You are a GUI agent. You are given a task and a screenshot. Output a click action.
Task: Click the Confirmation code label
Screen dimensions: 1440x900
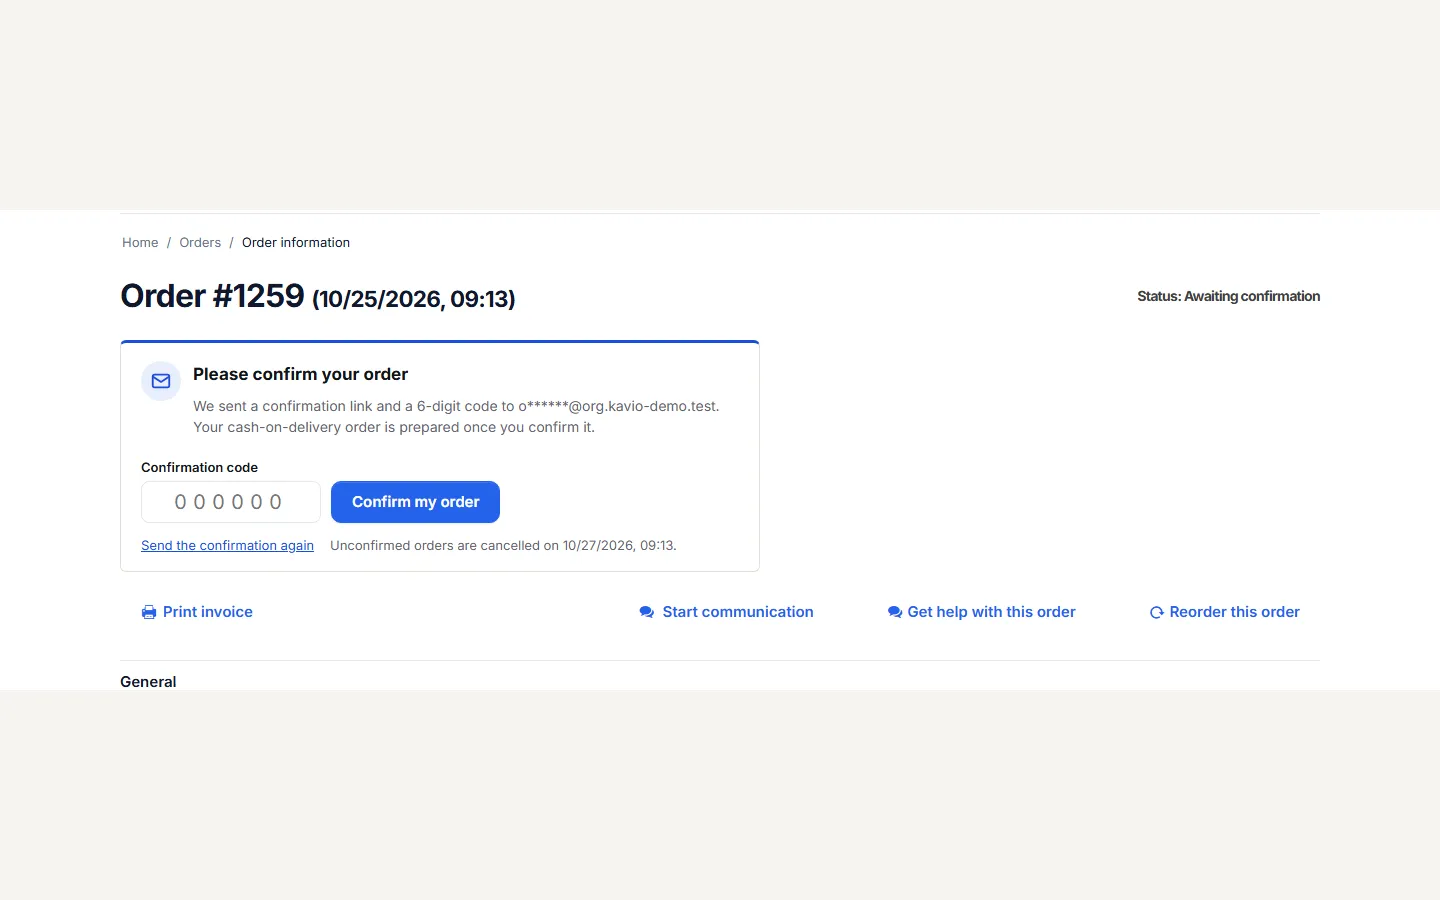199,467
